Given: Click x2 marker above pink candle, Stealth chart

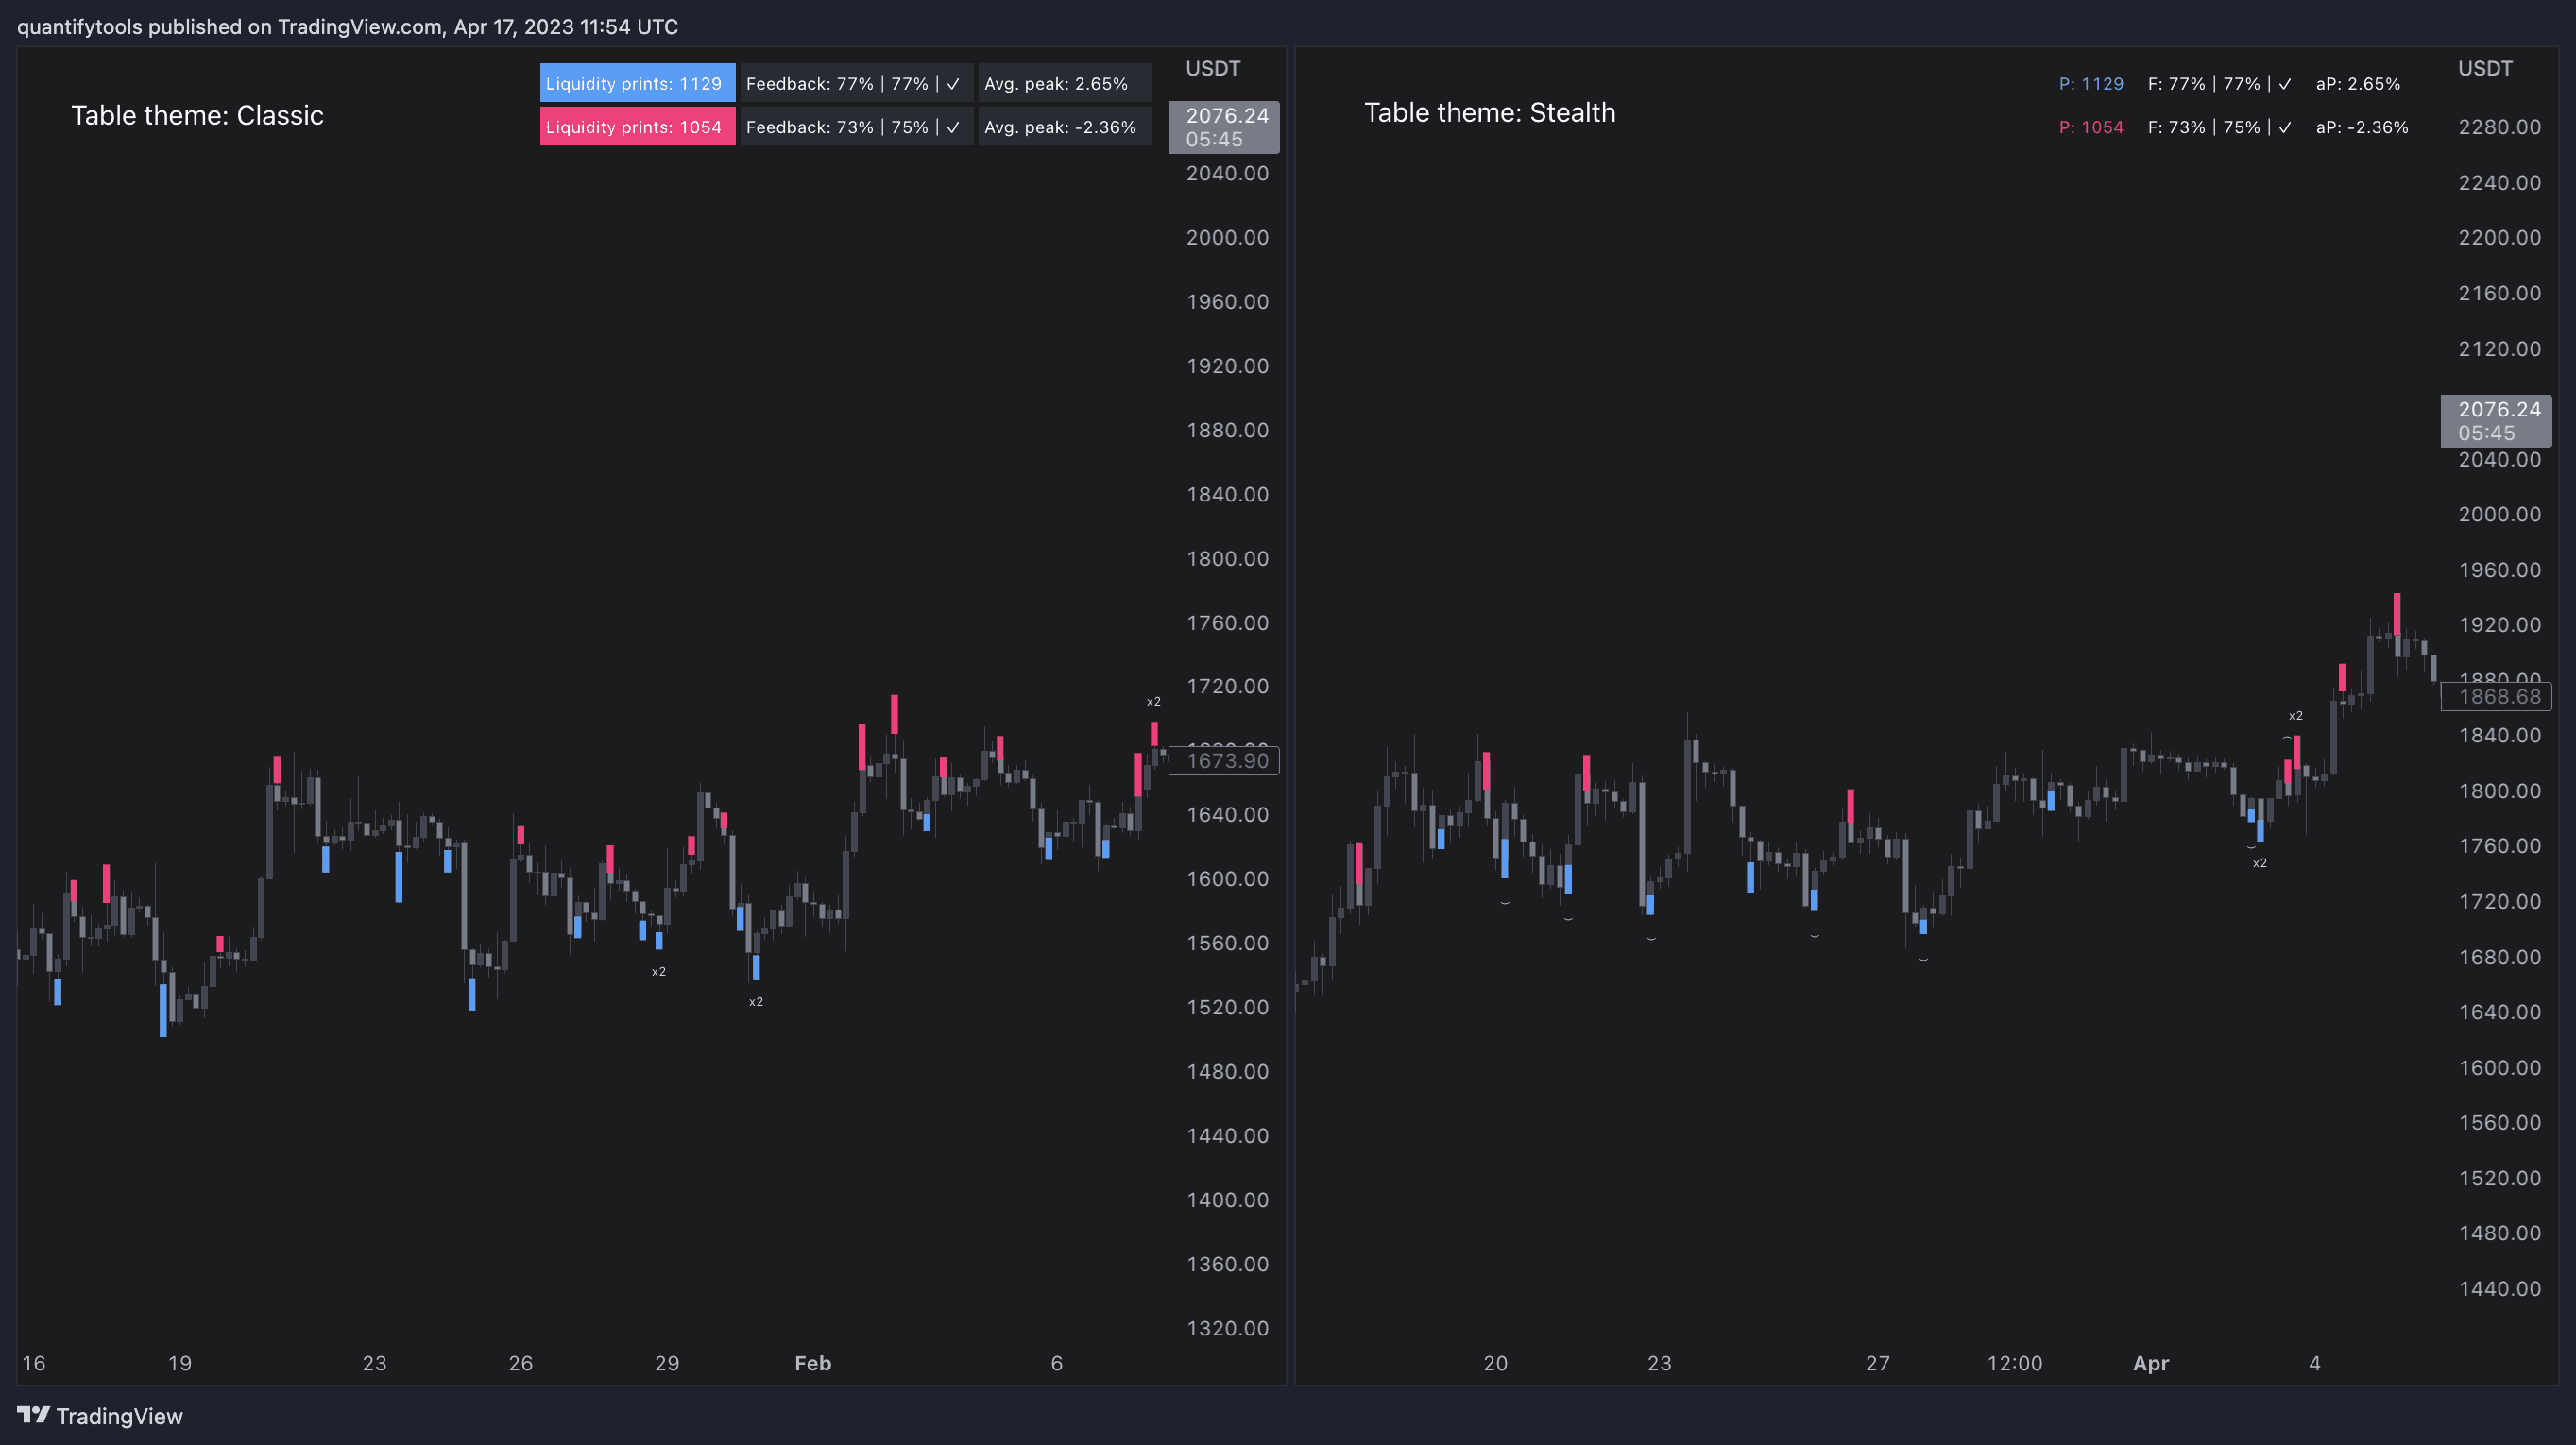Looking at the screenshot, I should click(2295, 715).
